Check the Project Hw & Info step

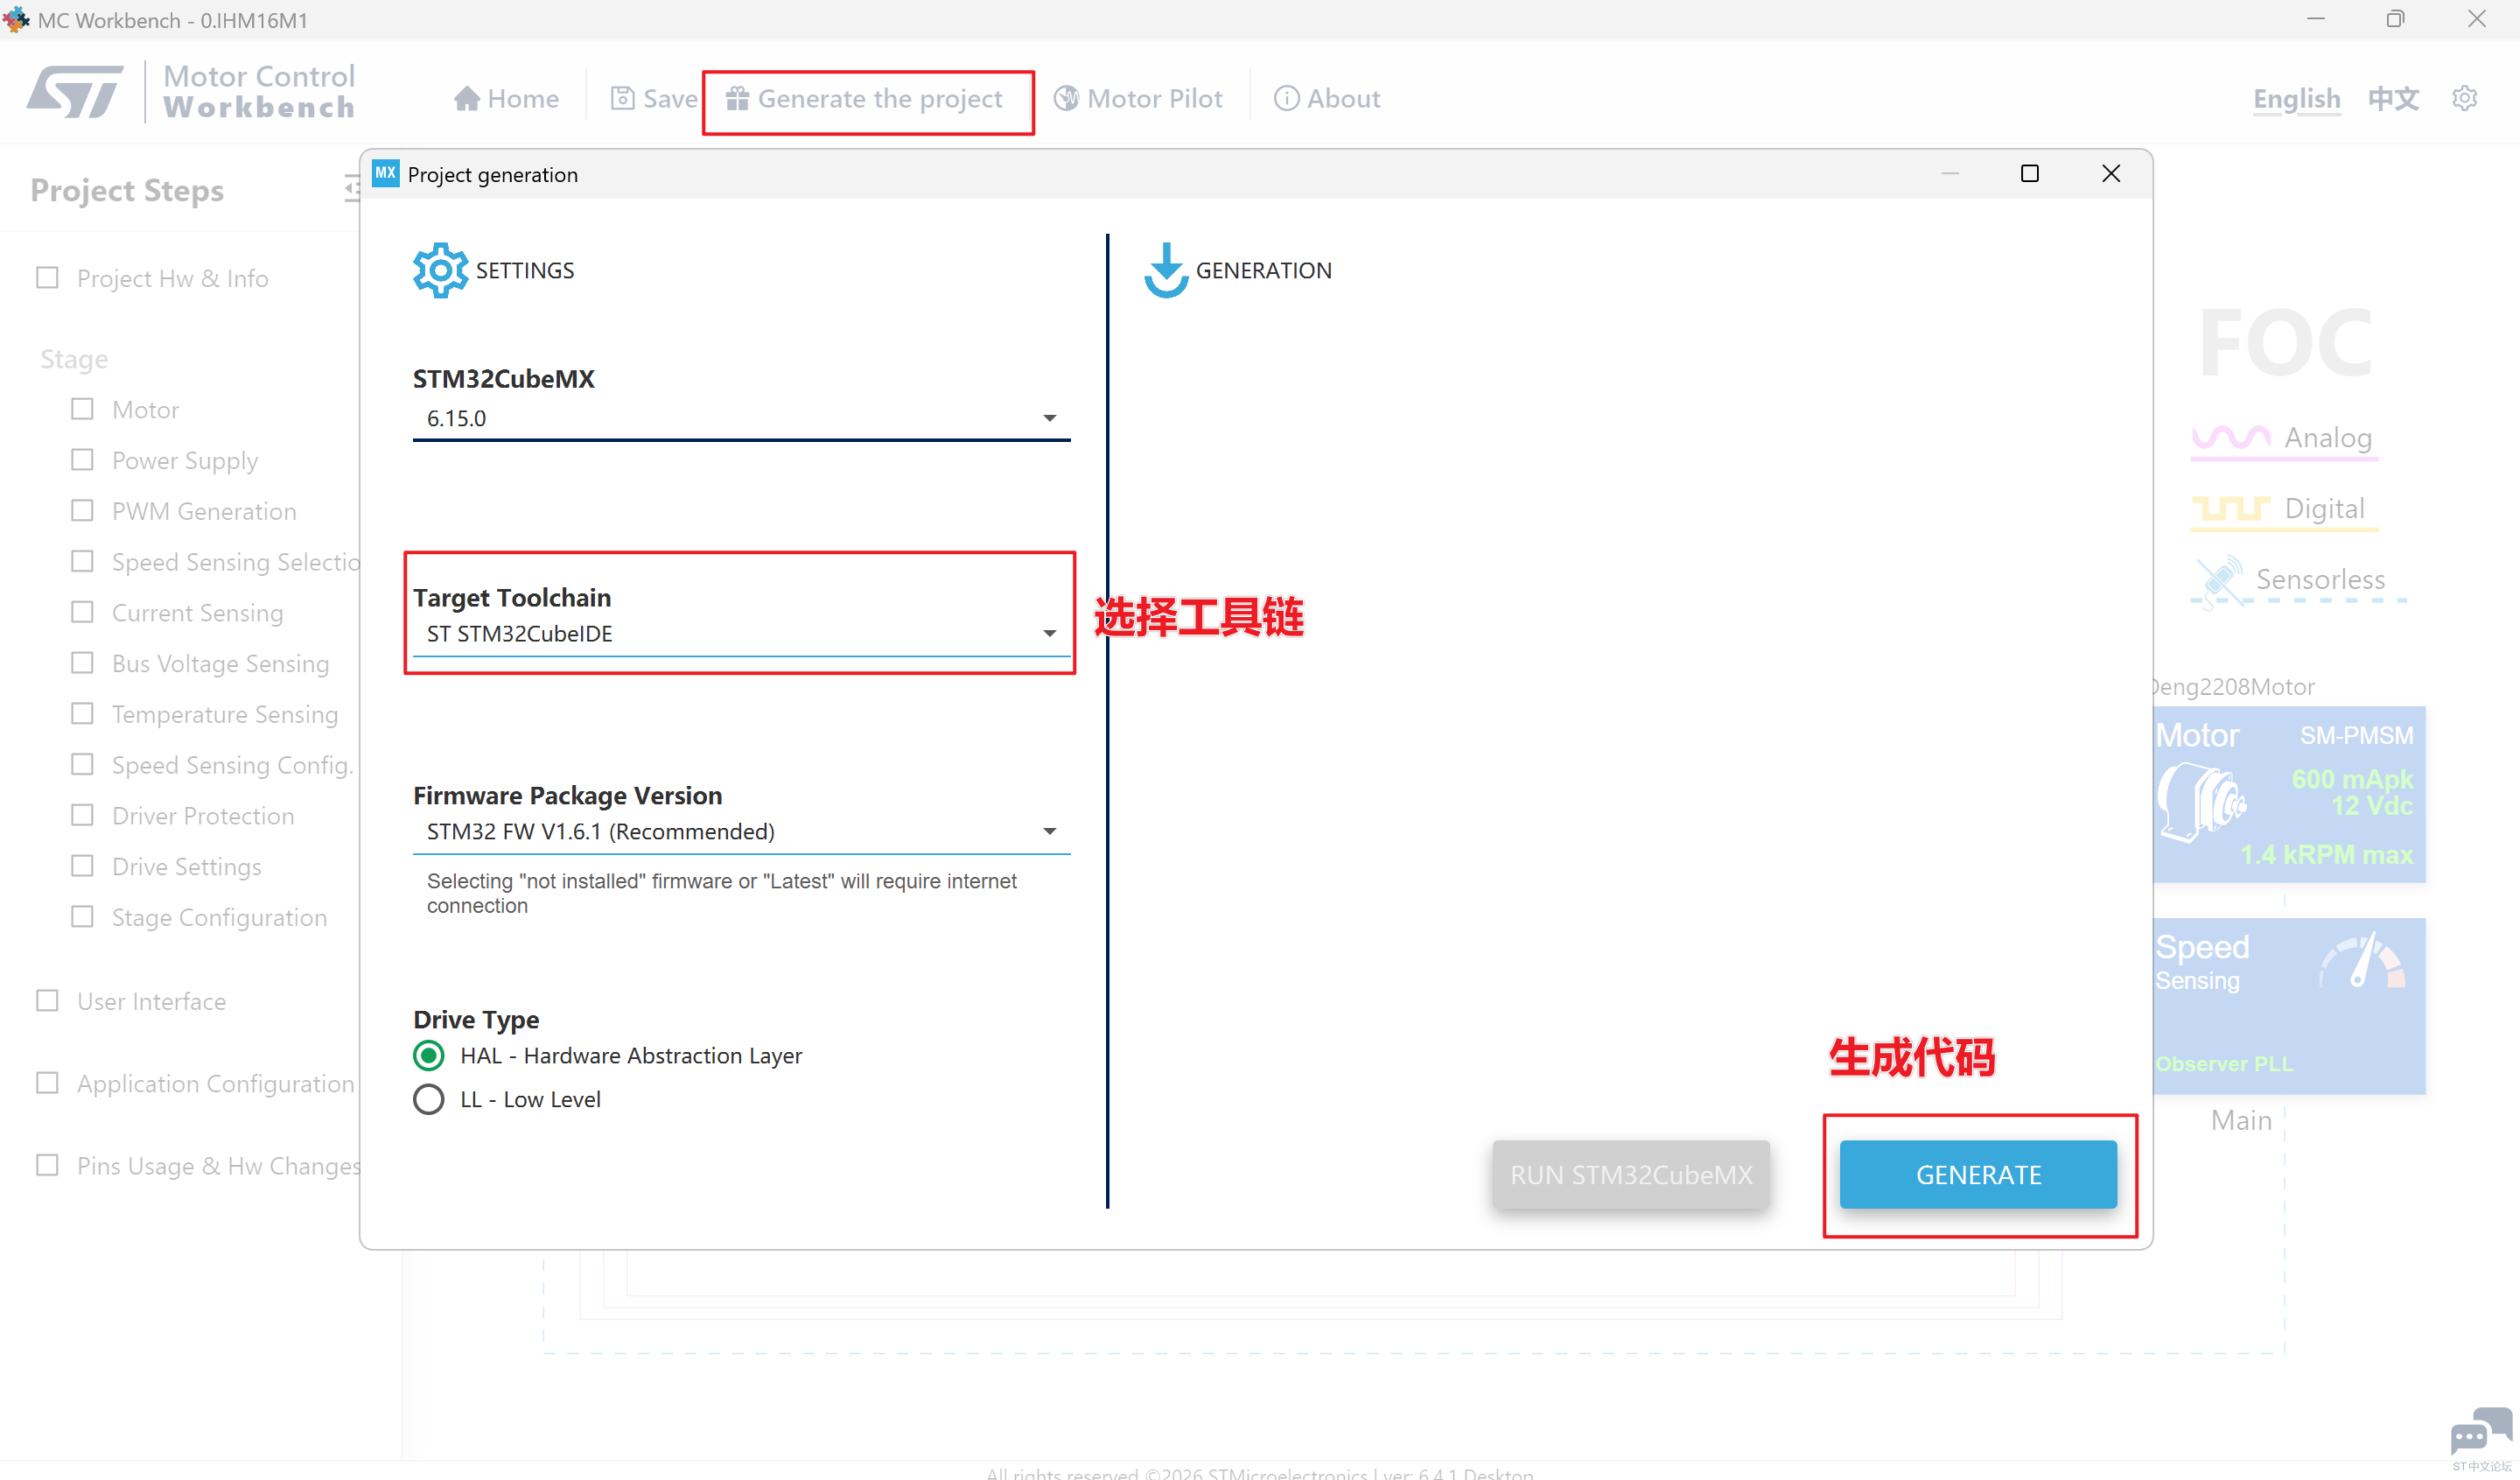coord(47,277)
